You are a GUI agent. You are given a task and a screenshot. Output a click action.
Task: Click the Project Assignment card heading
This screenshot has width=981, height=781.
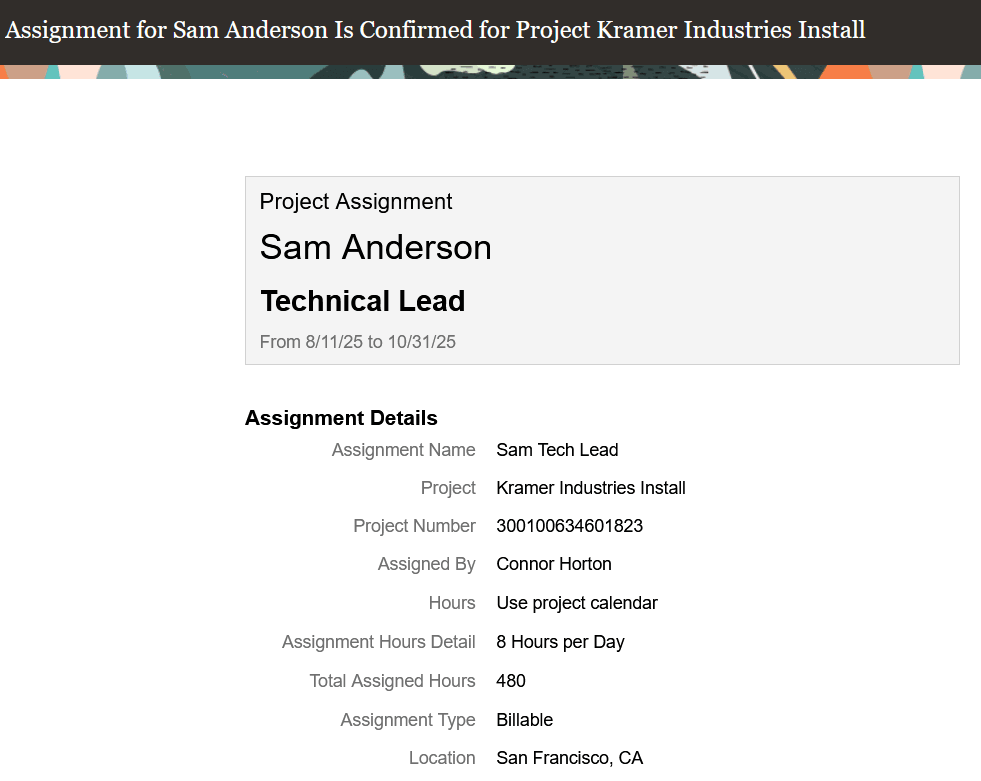[355, 202]
